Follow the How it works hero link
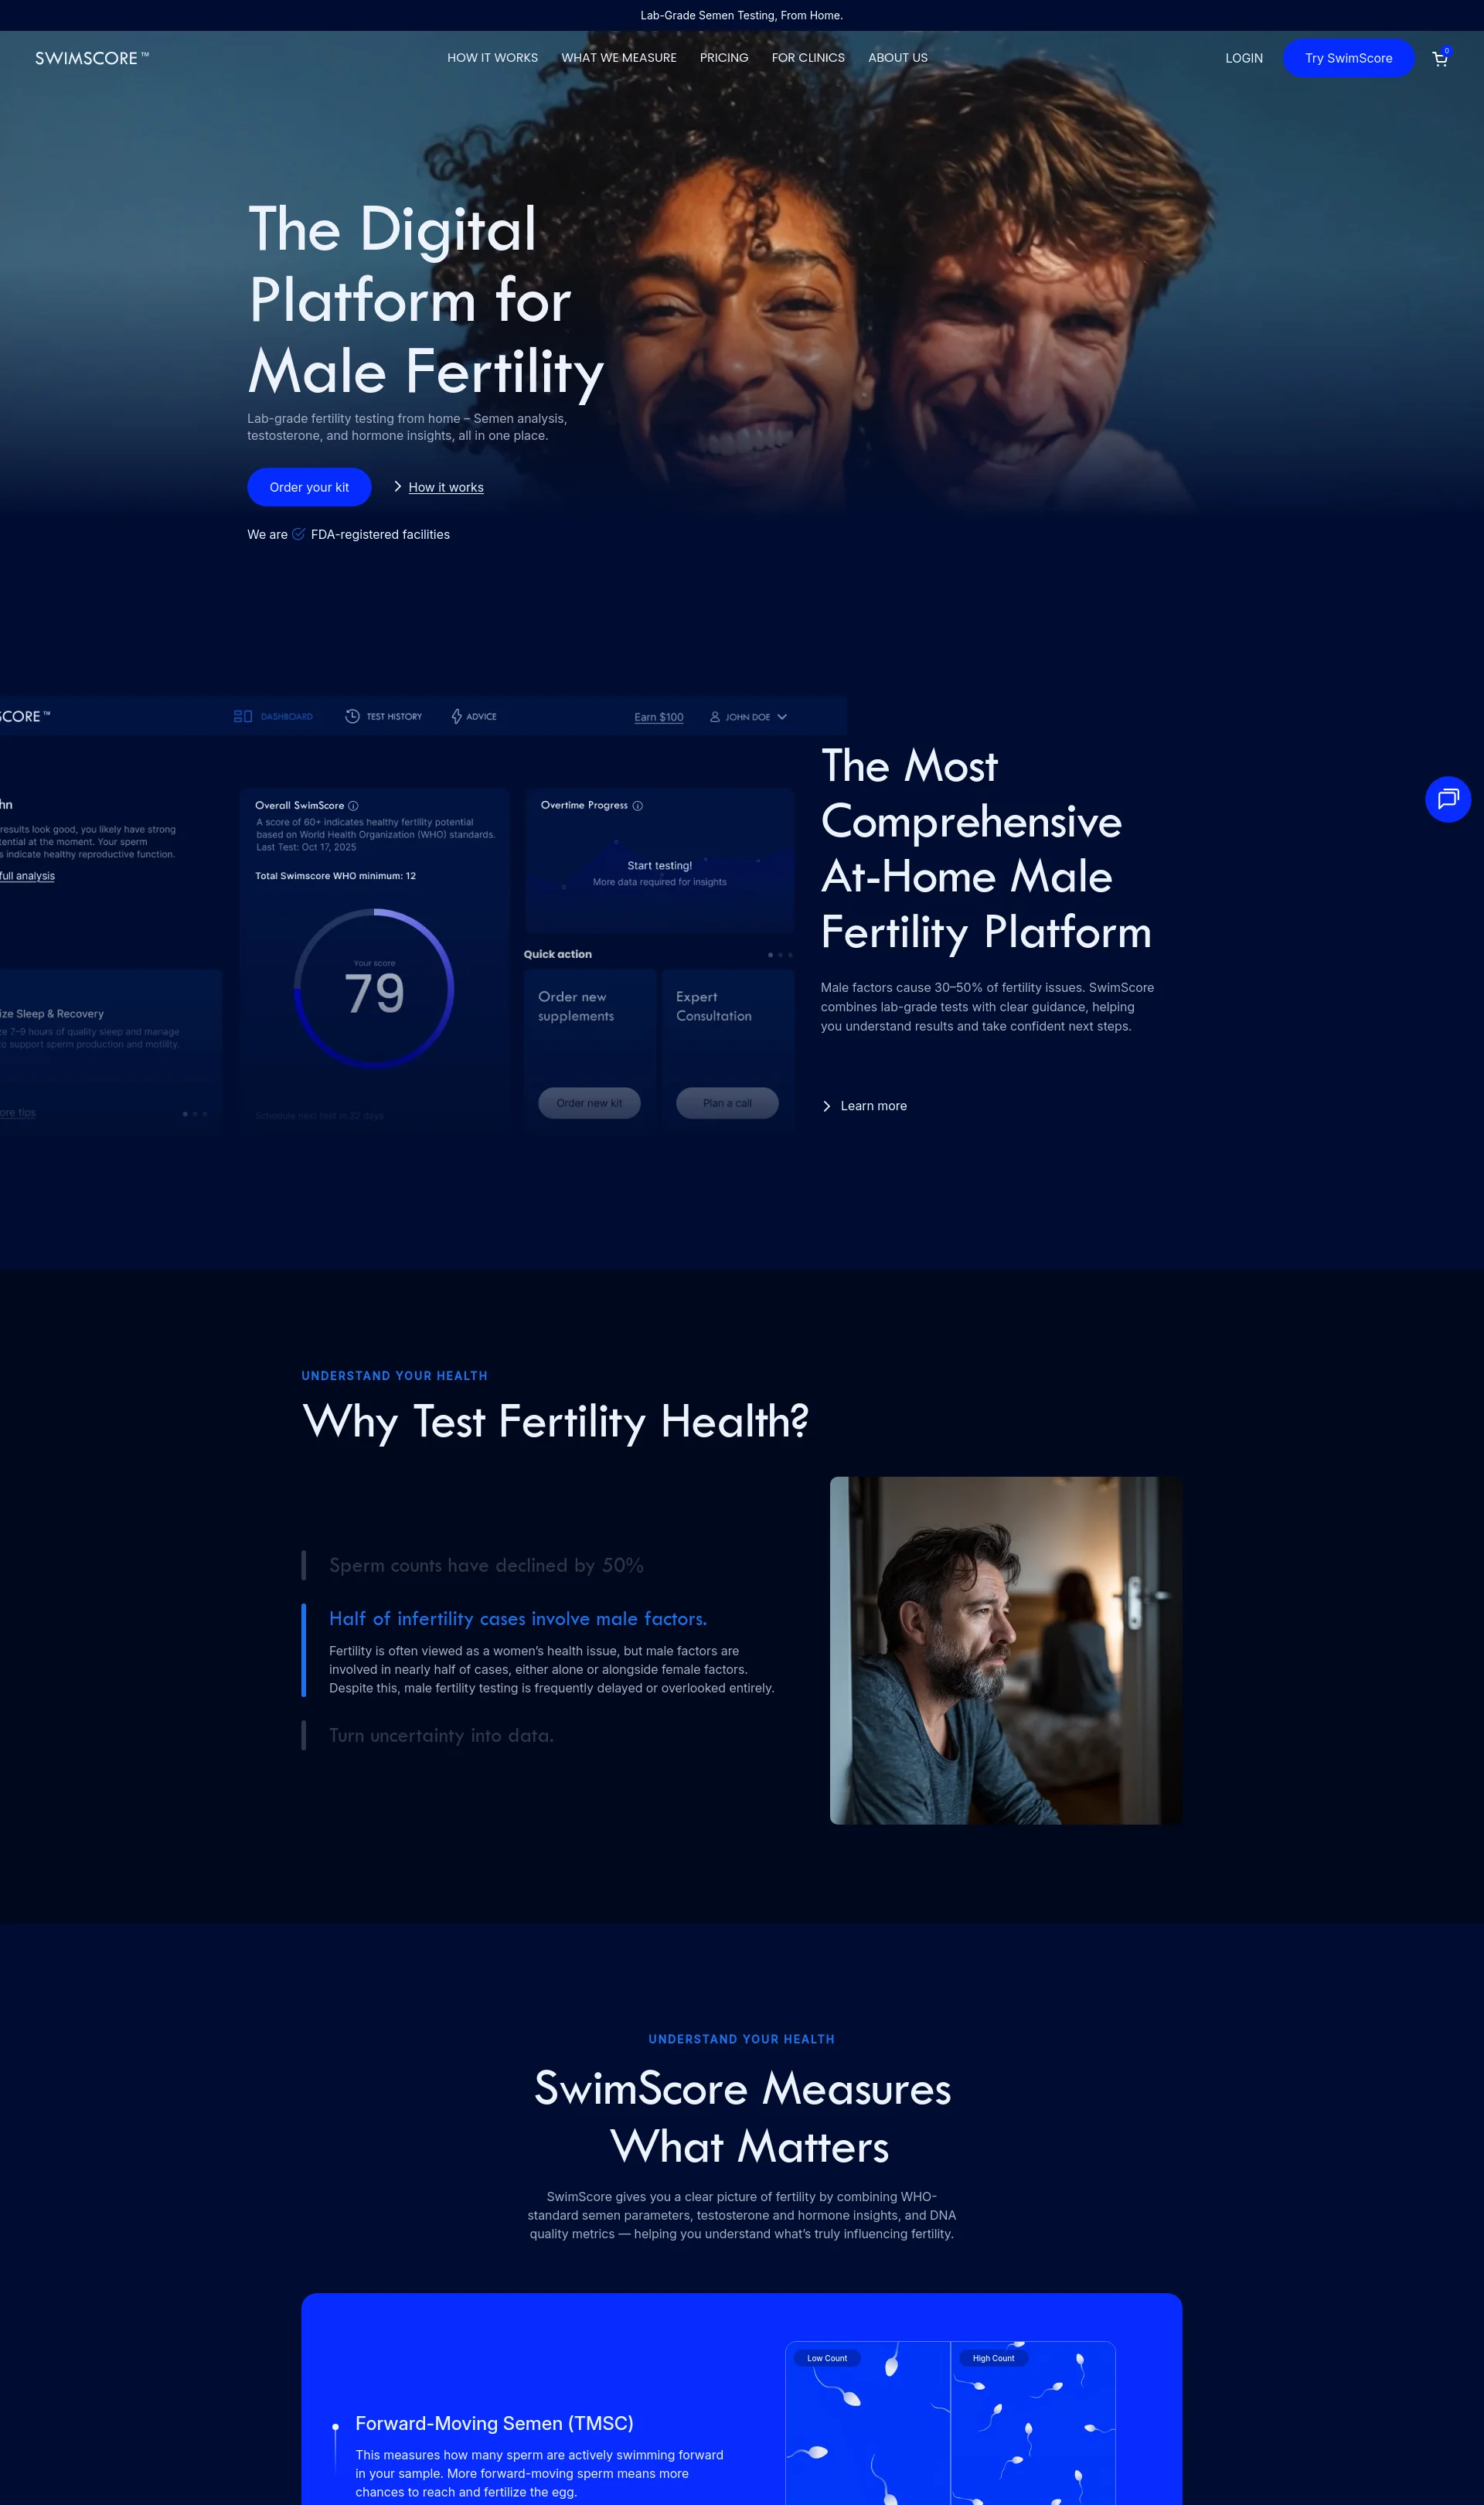1484x2505 pixels. pyautogui.click(x=446, y=487)
